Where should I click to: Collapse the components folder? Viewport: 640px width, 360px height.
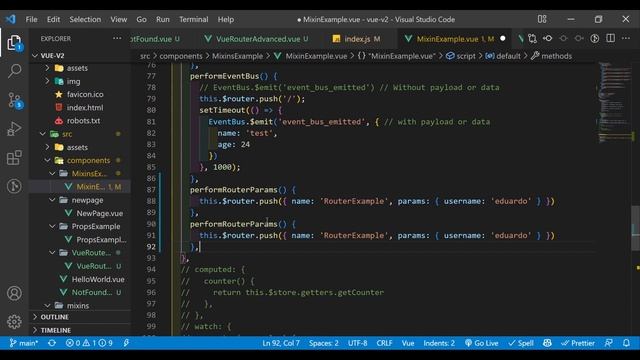point(47,160)
